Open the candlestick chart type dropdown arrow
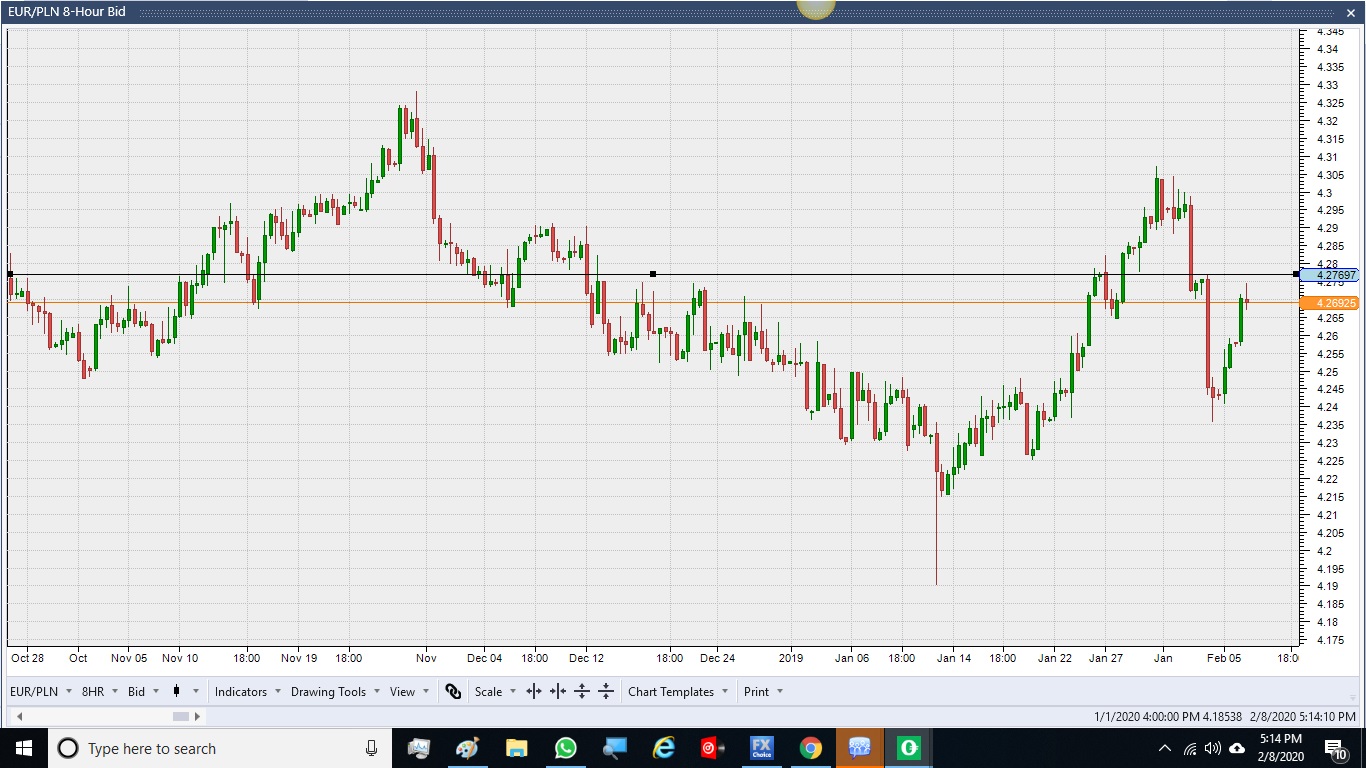 [x=196, y=691]
